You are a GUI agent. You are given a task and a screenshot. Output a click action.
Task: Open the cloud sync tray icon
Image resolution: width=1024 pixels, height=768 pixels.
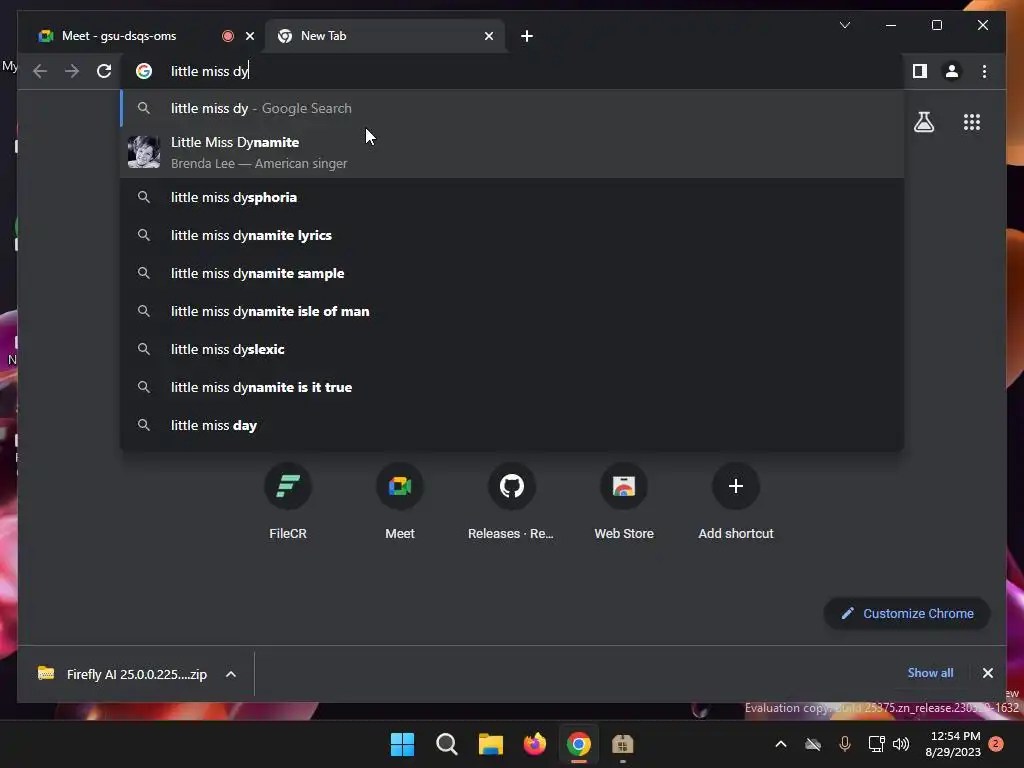812,744
